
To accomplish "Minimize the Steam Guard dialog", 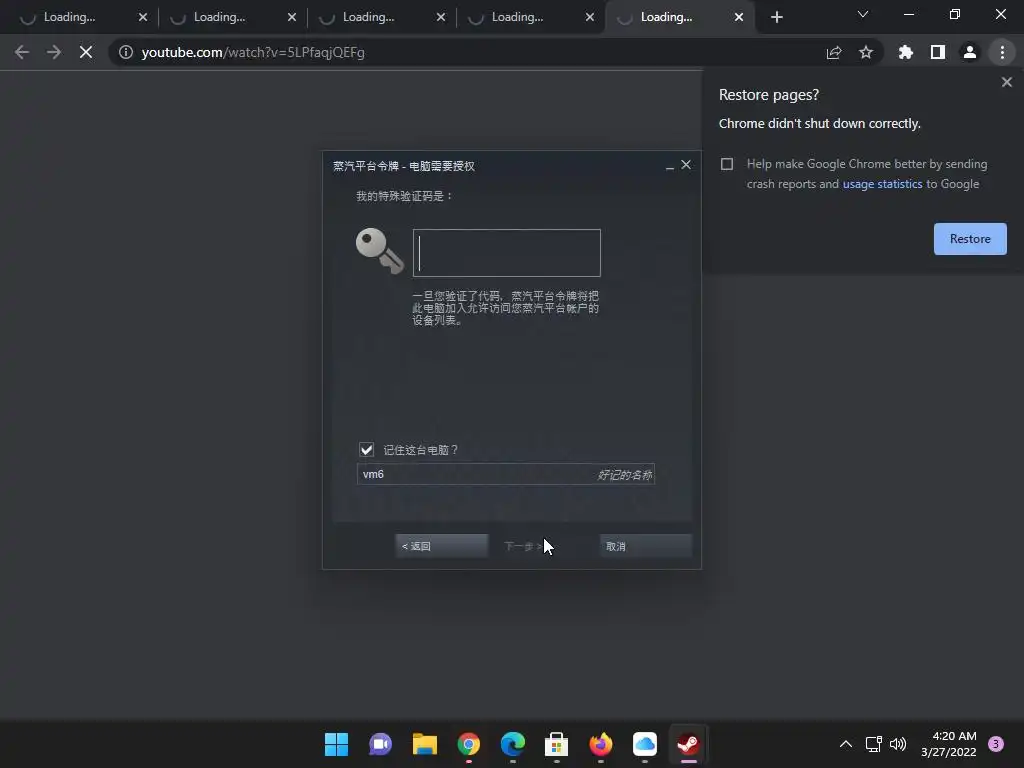I will coord(669,166).
